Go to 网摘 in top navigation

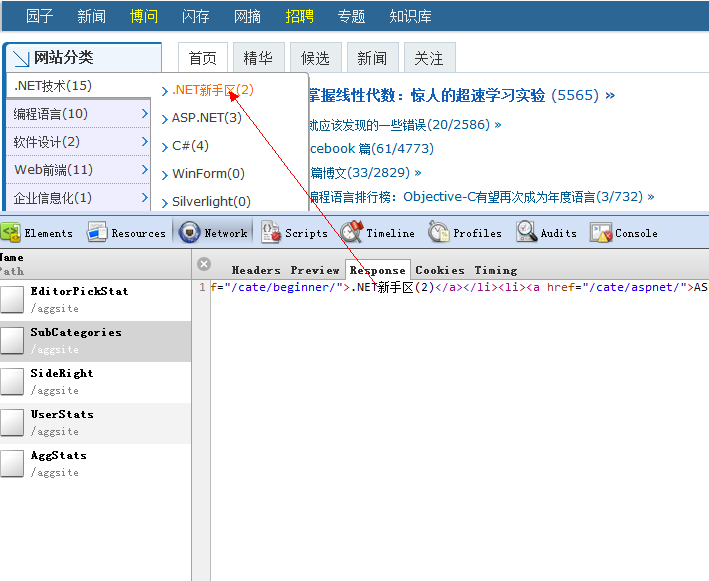247,16
